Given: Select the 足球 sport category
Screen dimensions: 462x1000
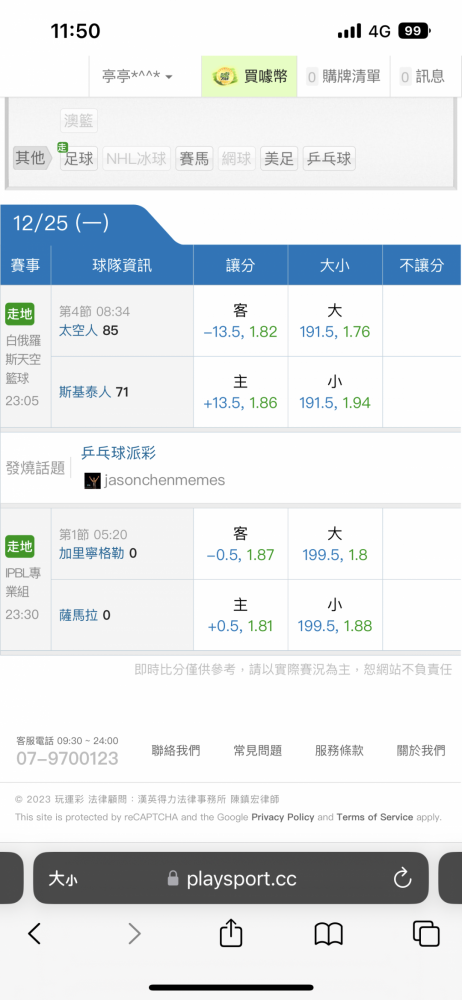Looking at the screenshot, I should pyautogui.click(x=79, y=158).
